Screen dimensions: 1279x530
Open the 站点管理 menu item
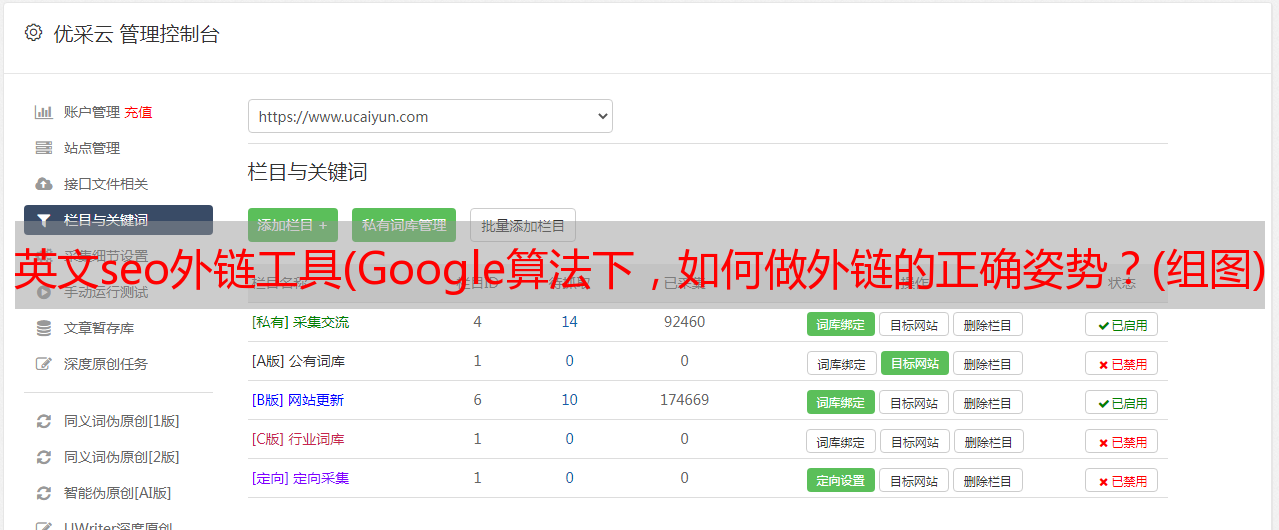pyautogui.click(x=92, y=148)
